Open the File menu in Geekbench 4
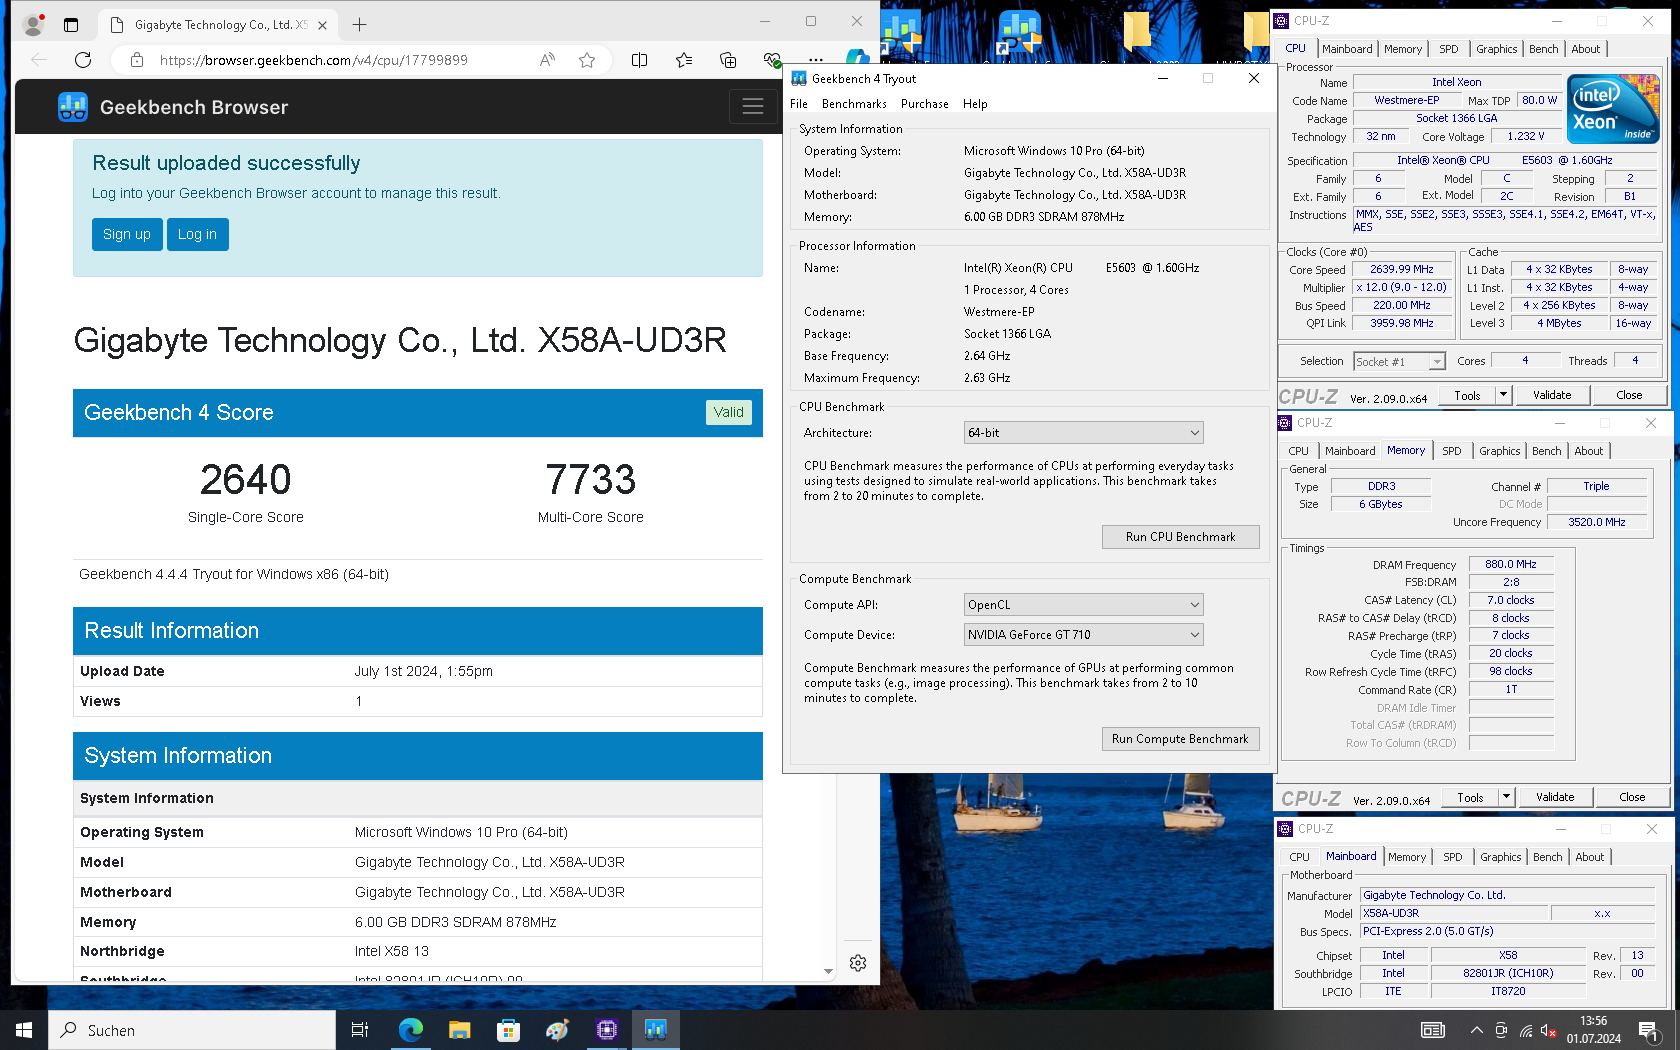 [x=799, y=104]
